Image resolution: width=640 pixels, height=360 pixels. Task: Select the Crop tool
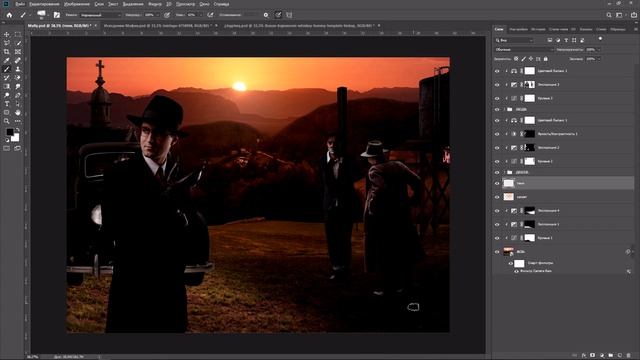7,52
